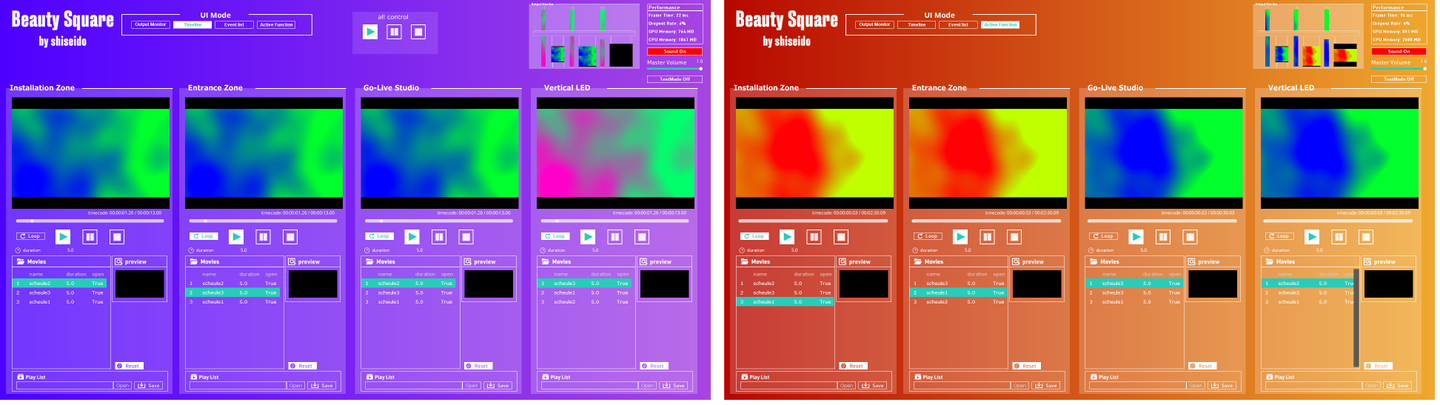
Task: Select scheule2 row in purple Vertical LED
Action: click(584, 301)
